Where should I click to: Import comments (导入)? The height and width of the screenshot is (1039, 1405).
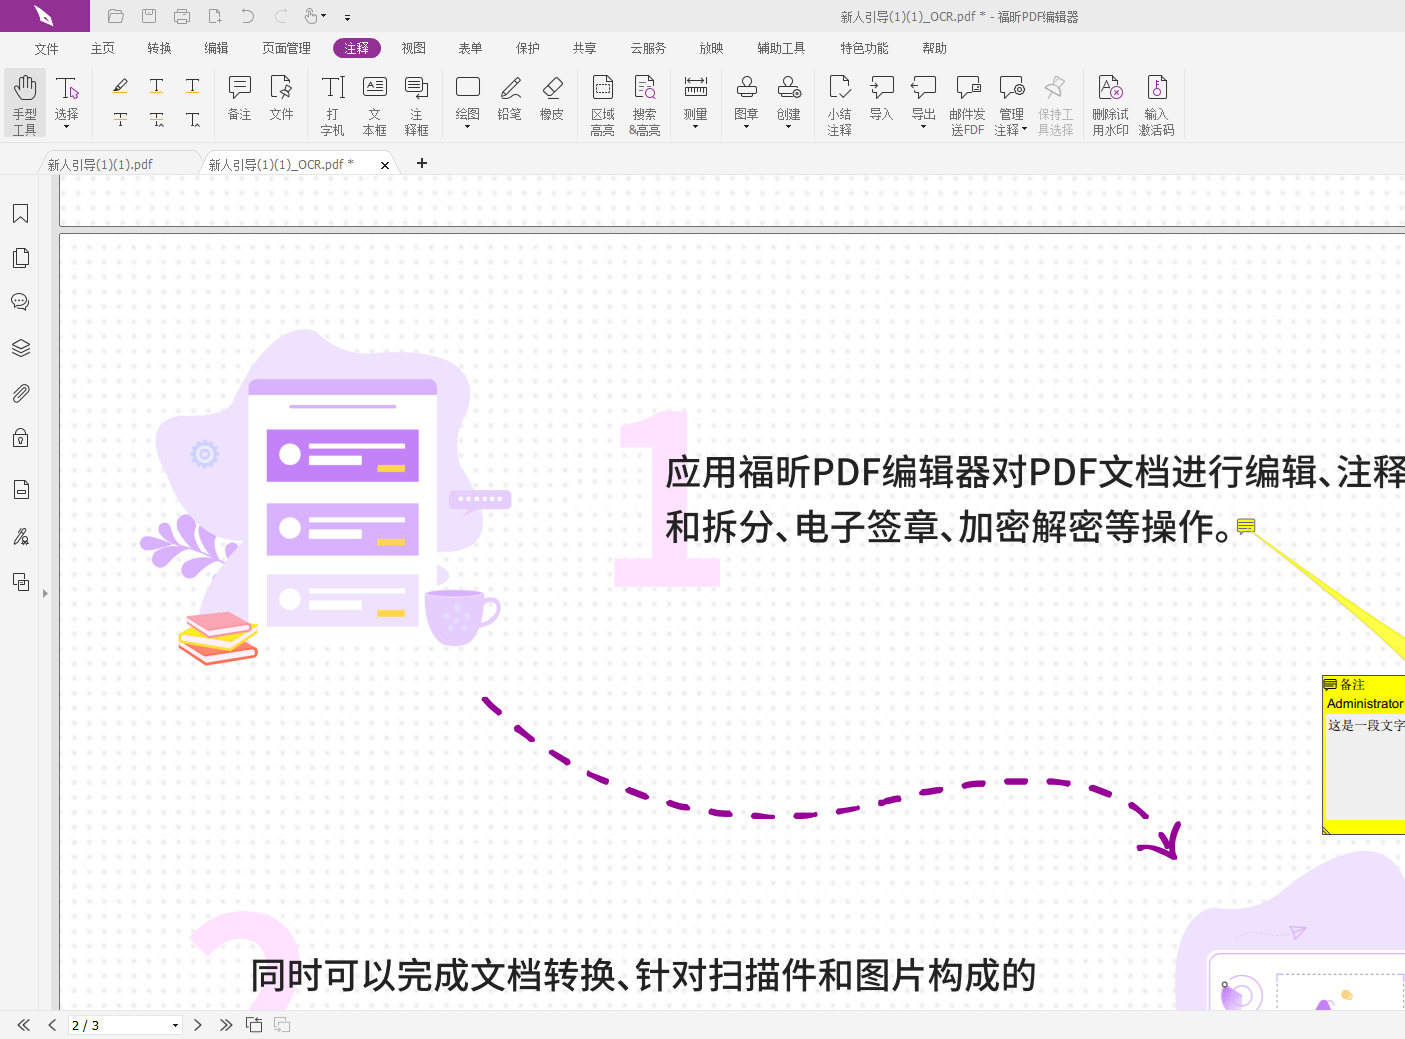[x=882, y=98]
